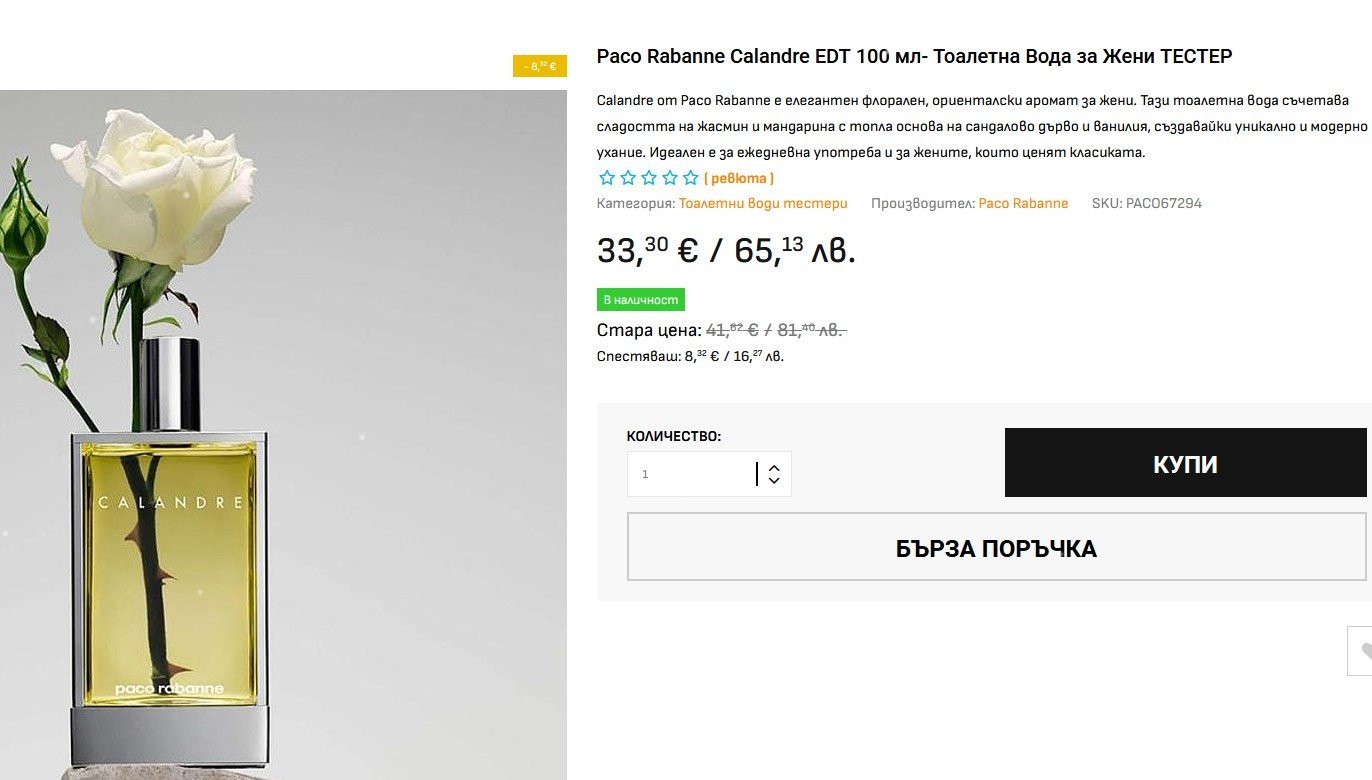Image resolution: width=1372 pixels, height=780 pixels.
Task: Enlarge the Calandre bottle product image
Action: [x=283, y=435]
